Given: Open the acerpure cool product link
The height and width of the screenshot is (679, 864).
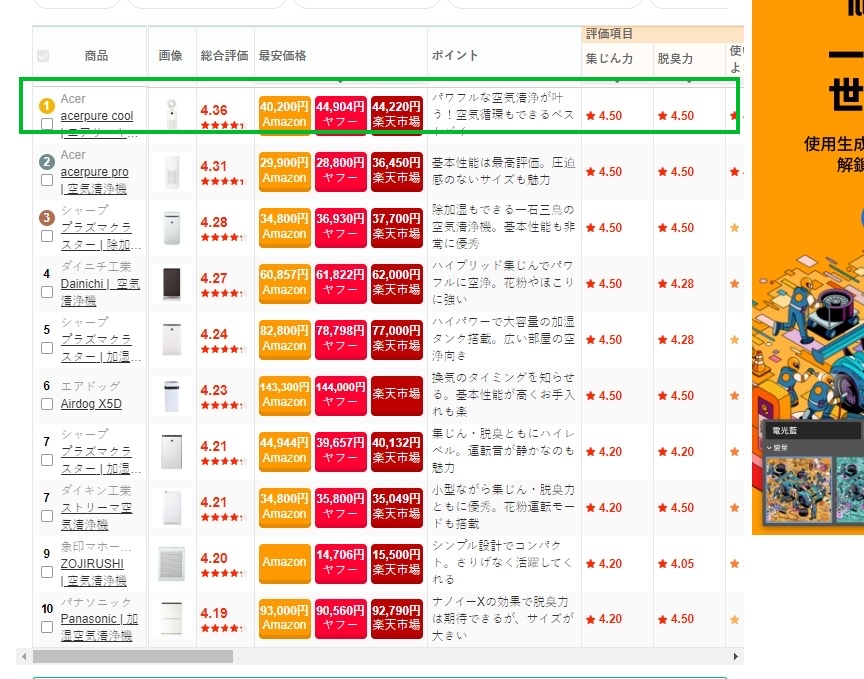Looking at the screenshot, I should point(97,116).
